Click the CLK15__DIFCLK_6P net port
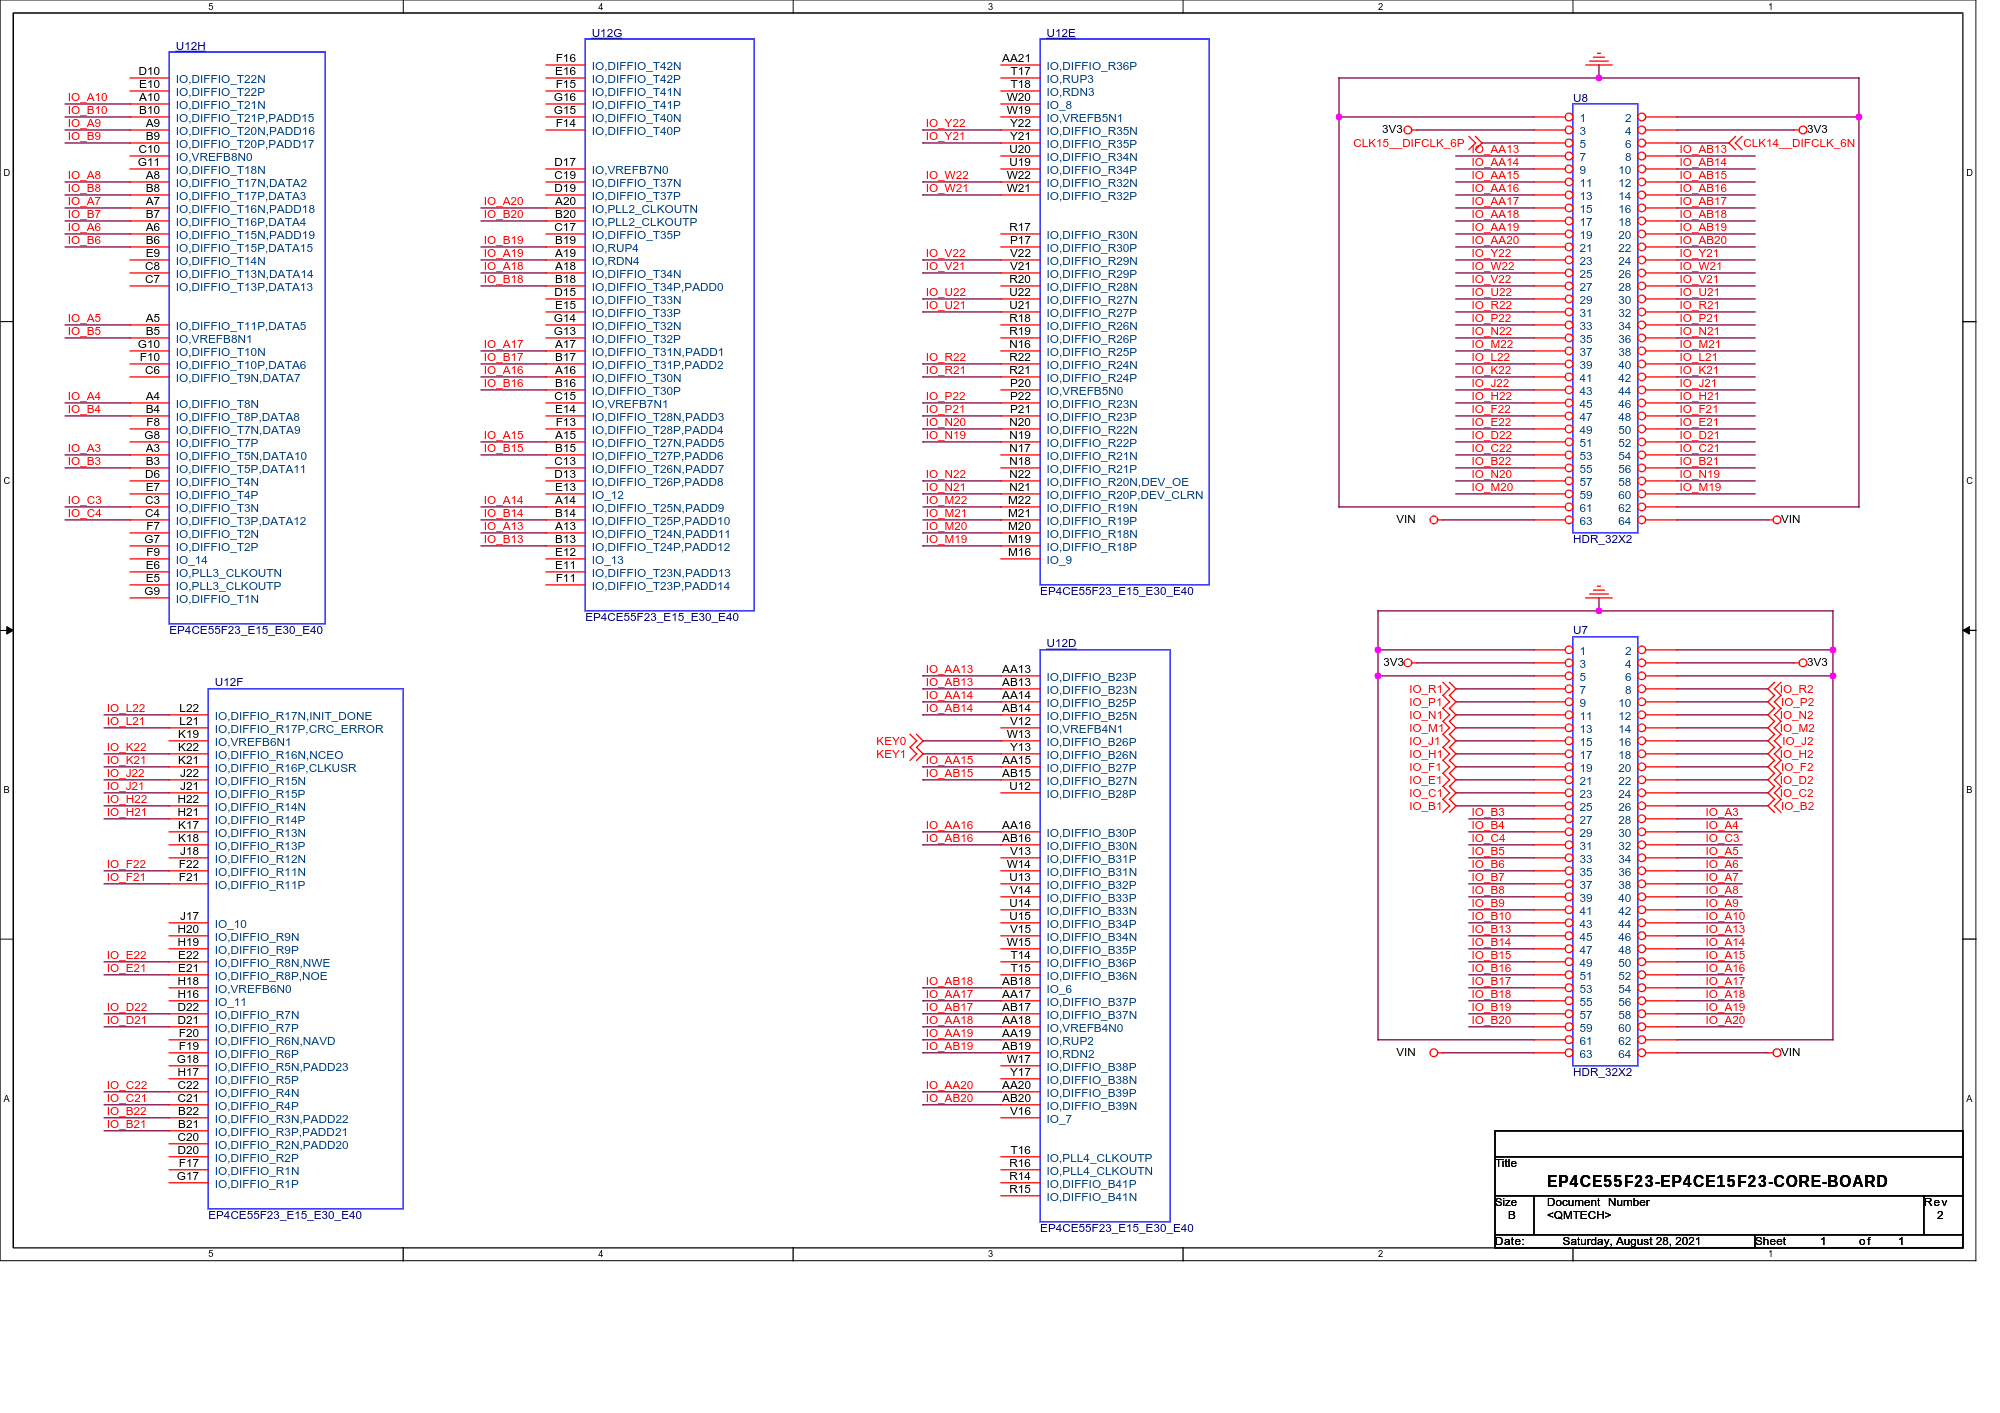 [1409, 143]
